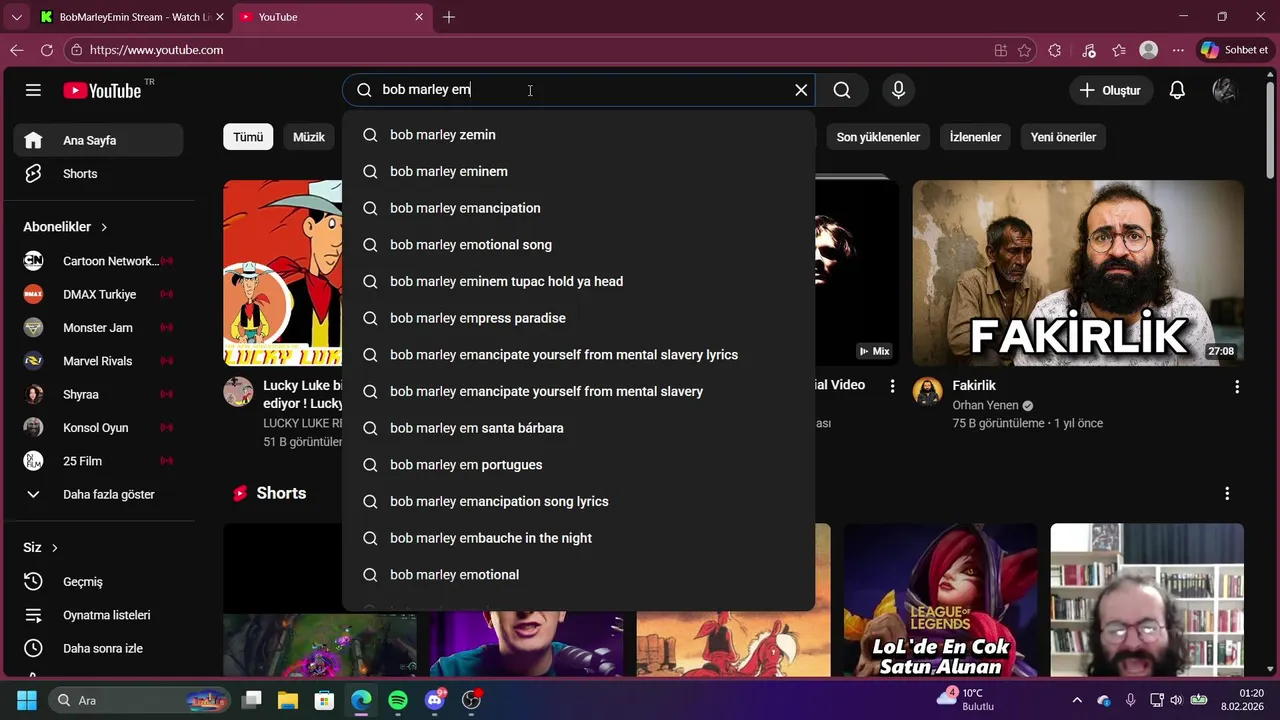Click the browser address bar
This screenshot has width=1280, height=720.
[530, 50]
